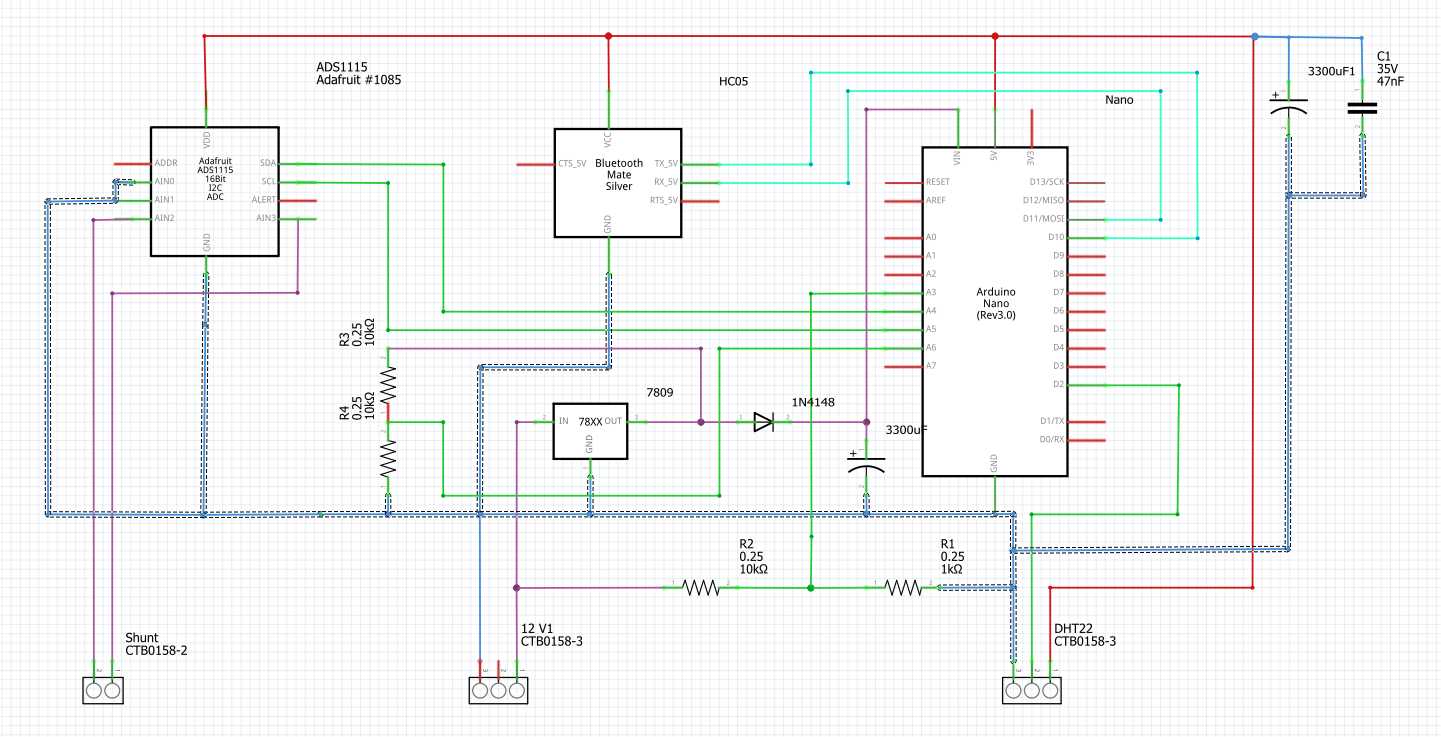The width and height of the screenshot is (1441, 737).
Task: Select the Shunt terminal connector
Action: 103,690
